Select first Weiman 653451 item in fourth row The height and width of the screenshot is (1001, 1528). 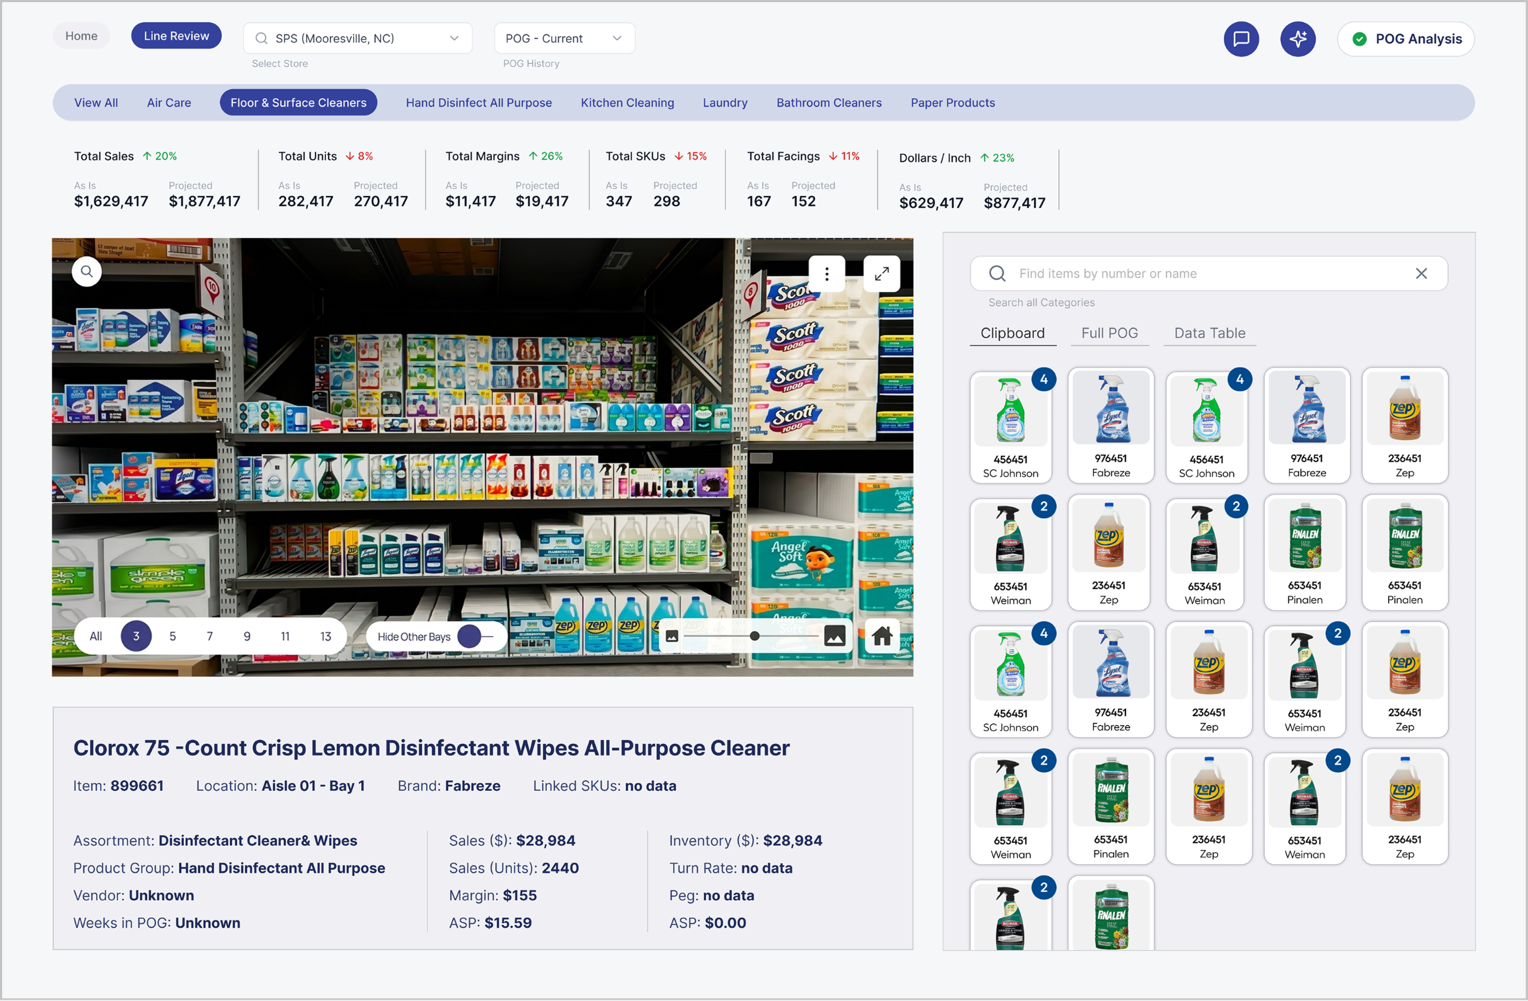(x=1011, y=807)
